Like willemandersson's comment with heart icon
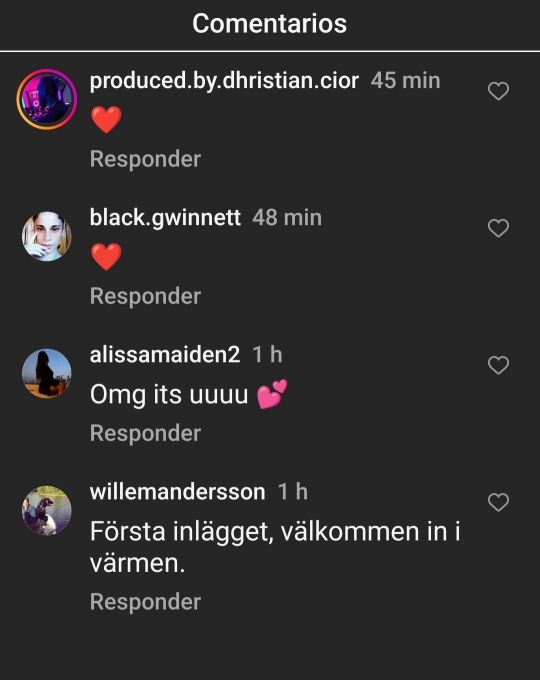 tap(498, 502)
